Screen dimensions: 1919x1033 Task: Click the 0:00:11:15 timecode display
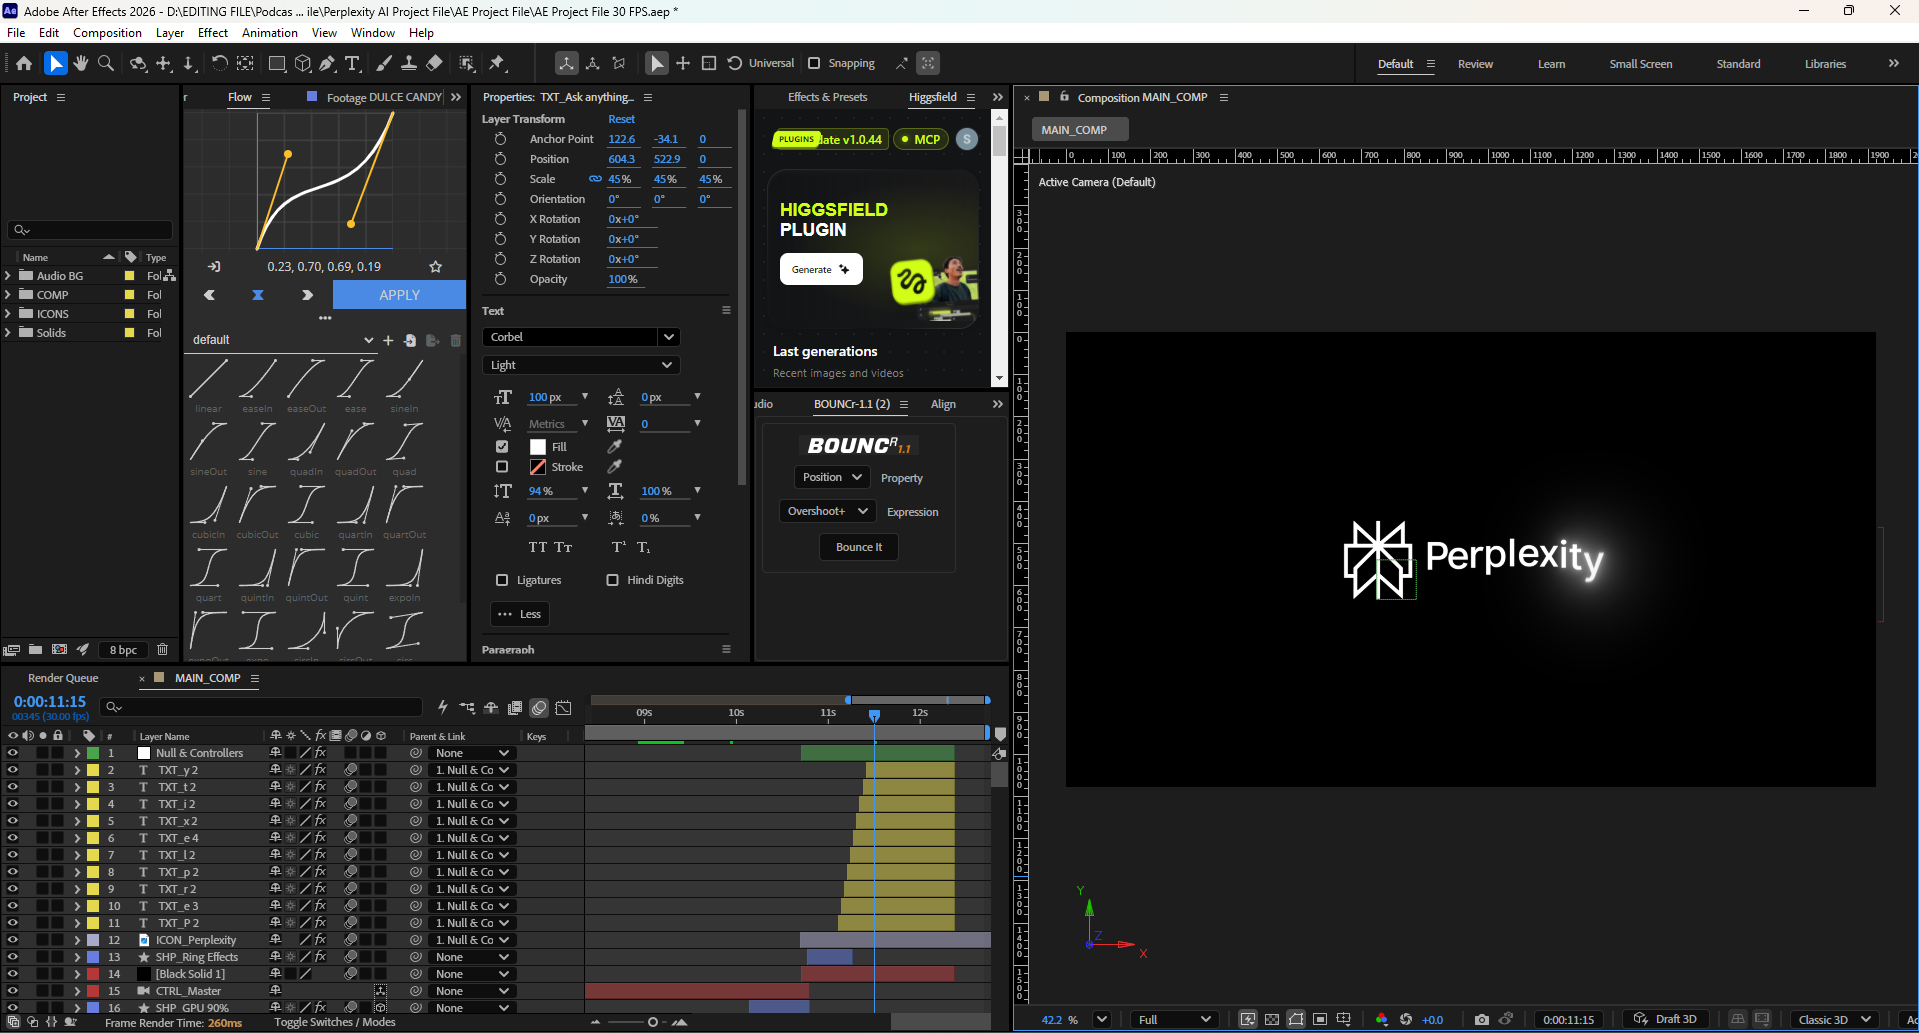(50, 702)
